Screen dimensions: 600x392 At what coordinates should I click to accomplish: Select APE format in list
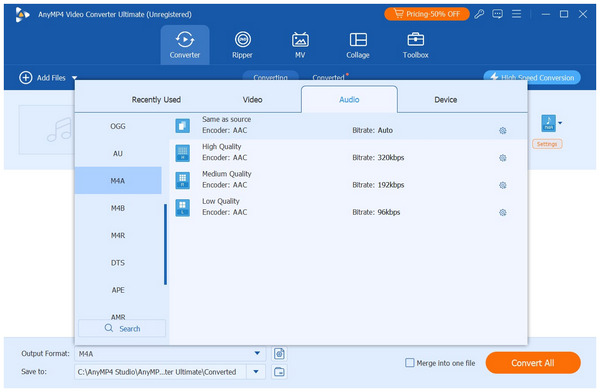click(118, 290)
